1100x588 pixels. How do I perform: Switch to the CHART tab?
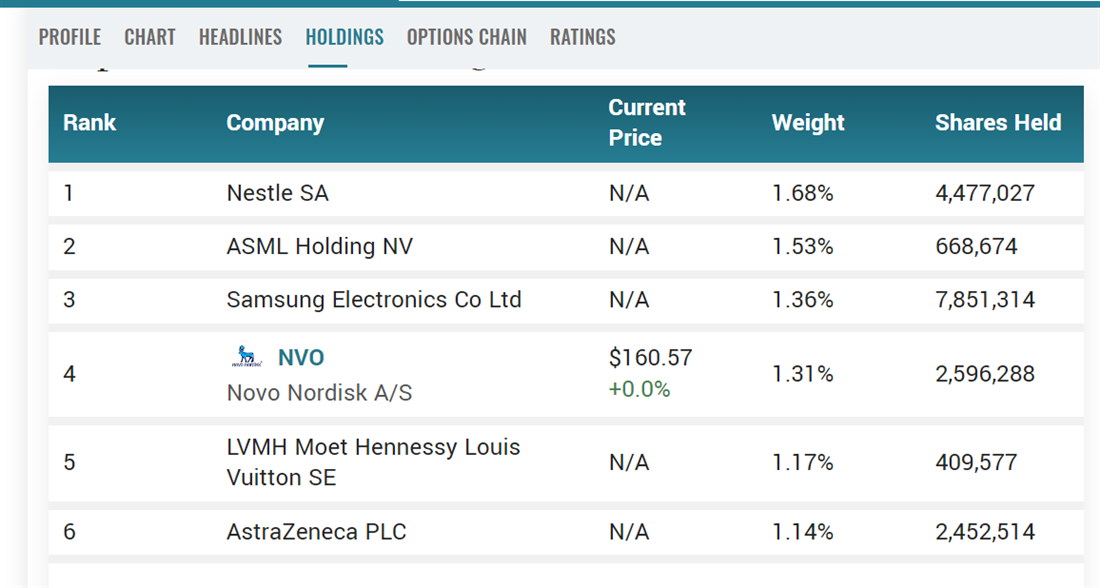coord(150,37)
